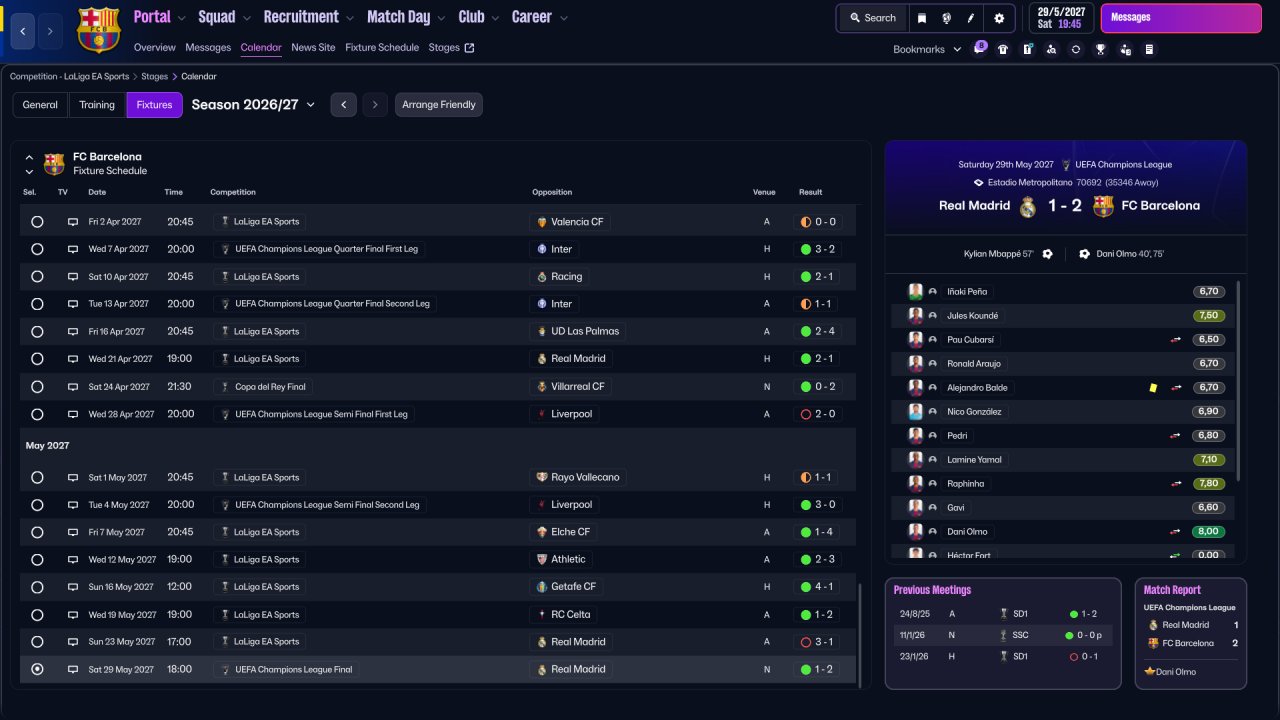Viewport: 1280px width, 720px height.
Task: Click Iñaki Peña's player portrait
Action: pos(915,292)
